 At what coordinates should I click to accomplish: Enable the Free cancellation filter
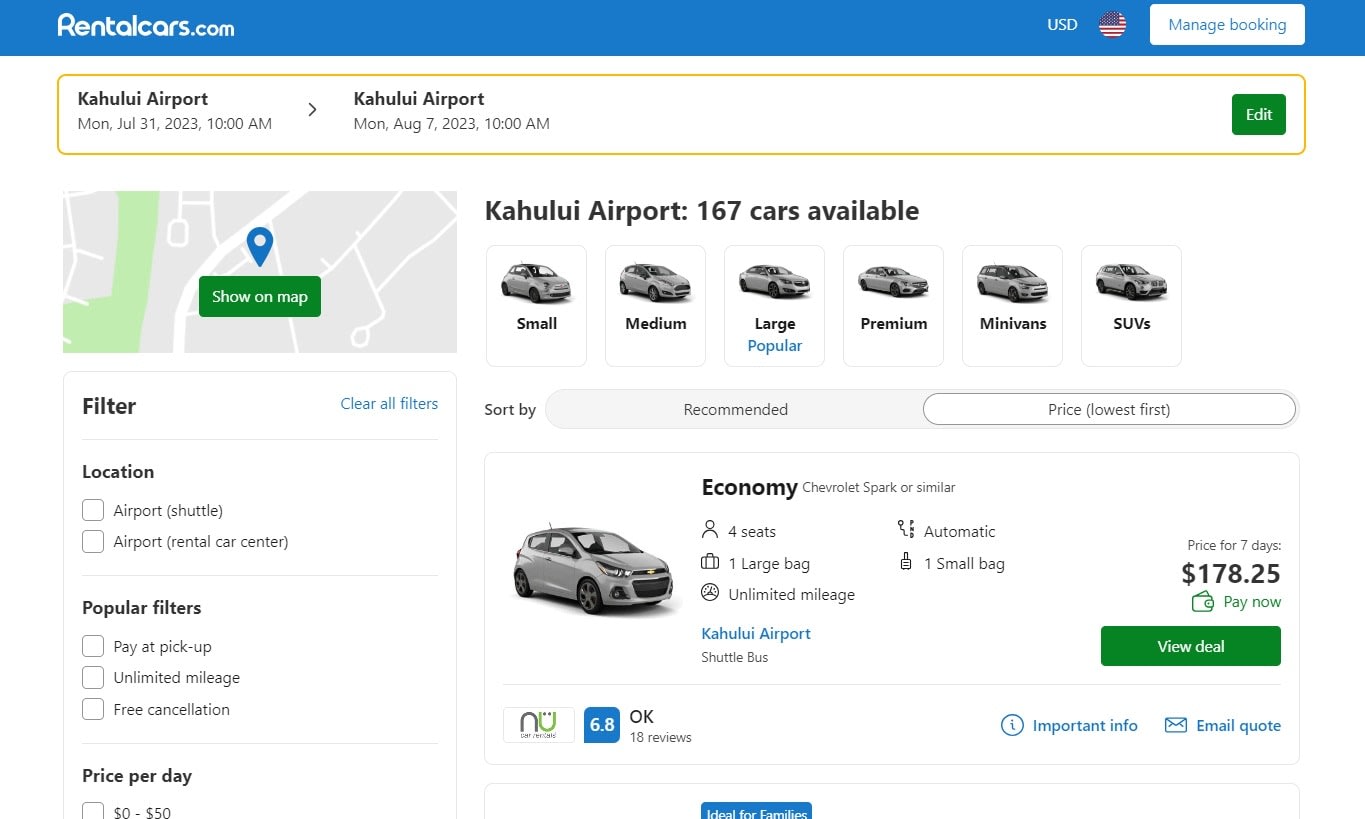pyautogui.click(x=93, y=709)
